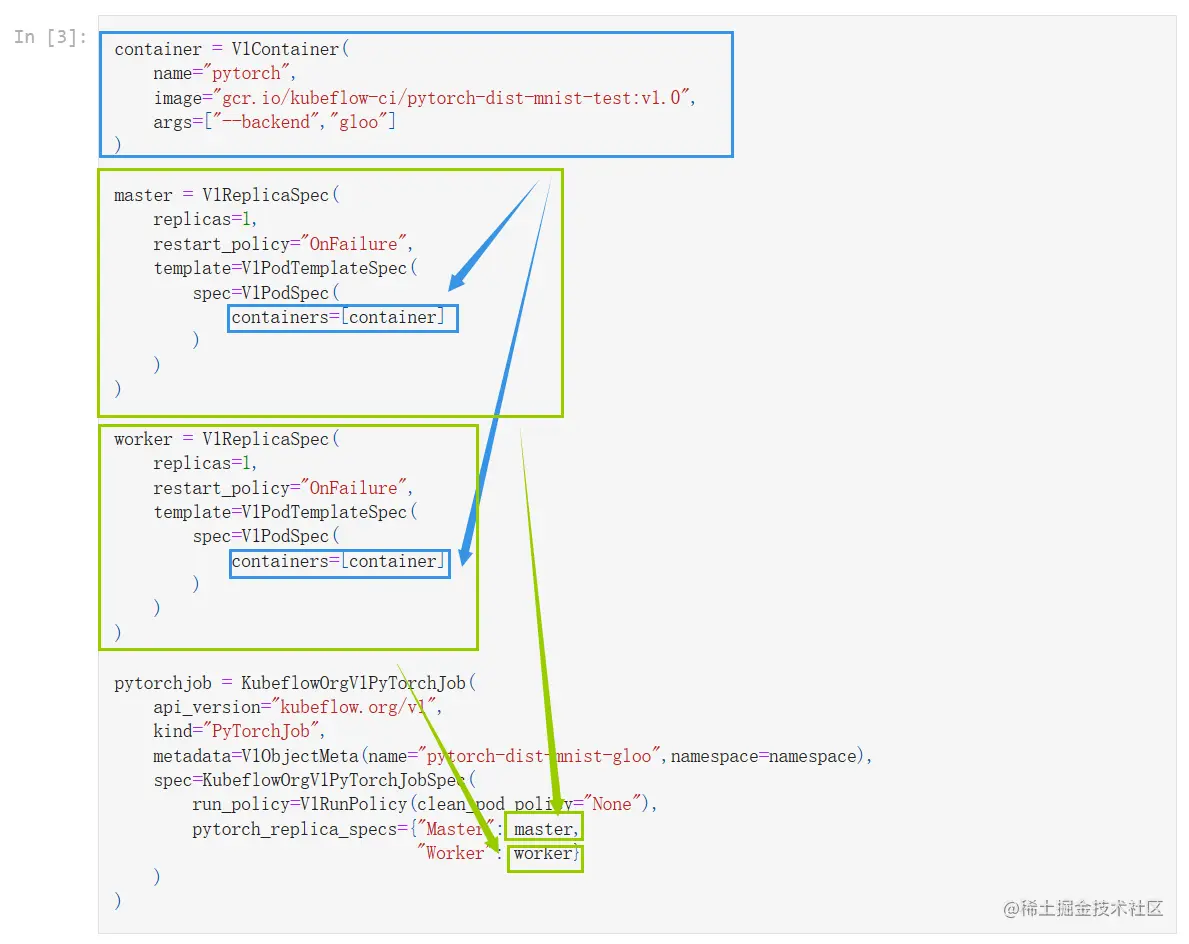Image resolution: width=1189 pixels, height=944 pixels.
Task: Click the spec=KubeflowOrgV1PyTorchJobSpec( line
Action: 315,779
